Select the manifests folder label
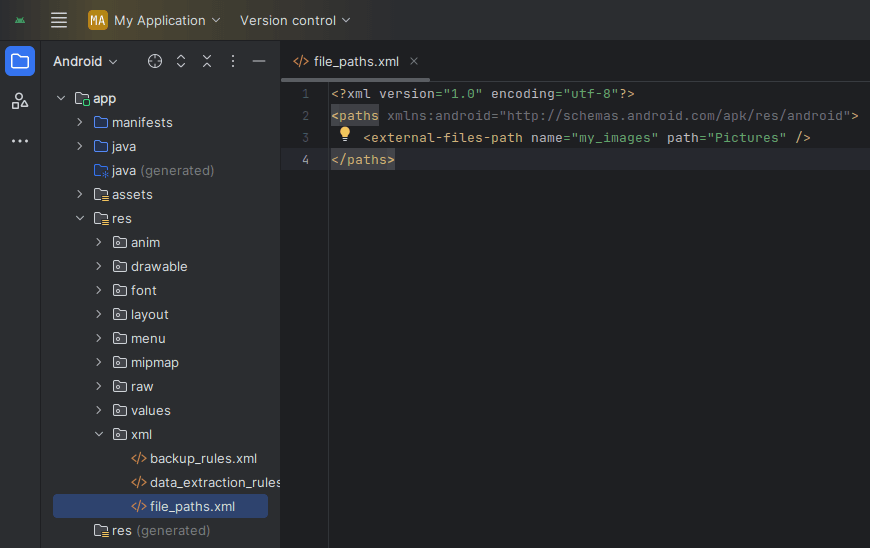 pos(142,123)
